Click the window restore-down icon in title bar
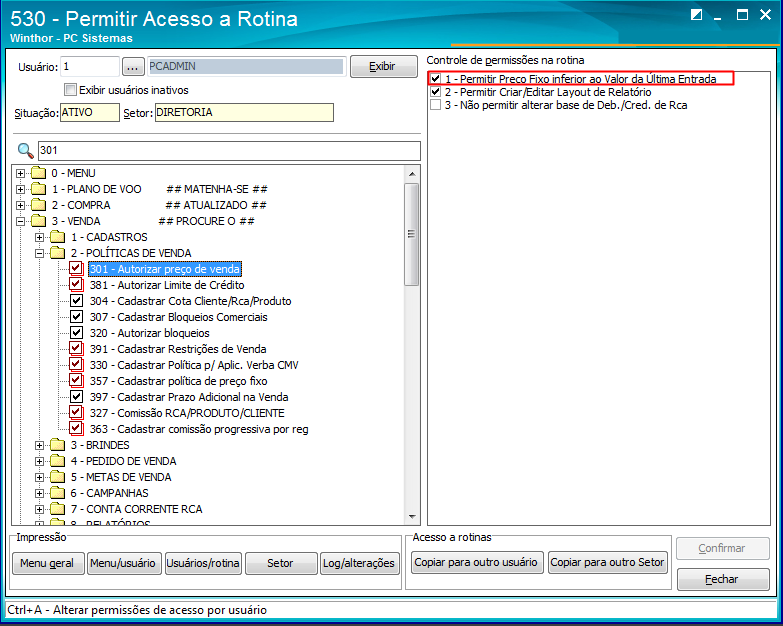This screenshot has height=626, width=783. (696, 15)
